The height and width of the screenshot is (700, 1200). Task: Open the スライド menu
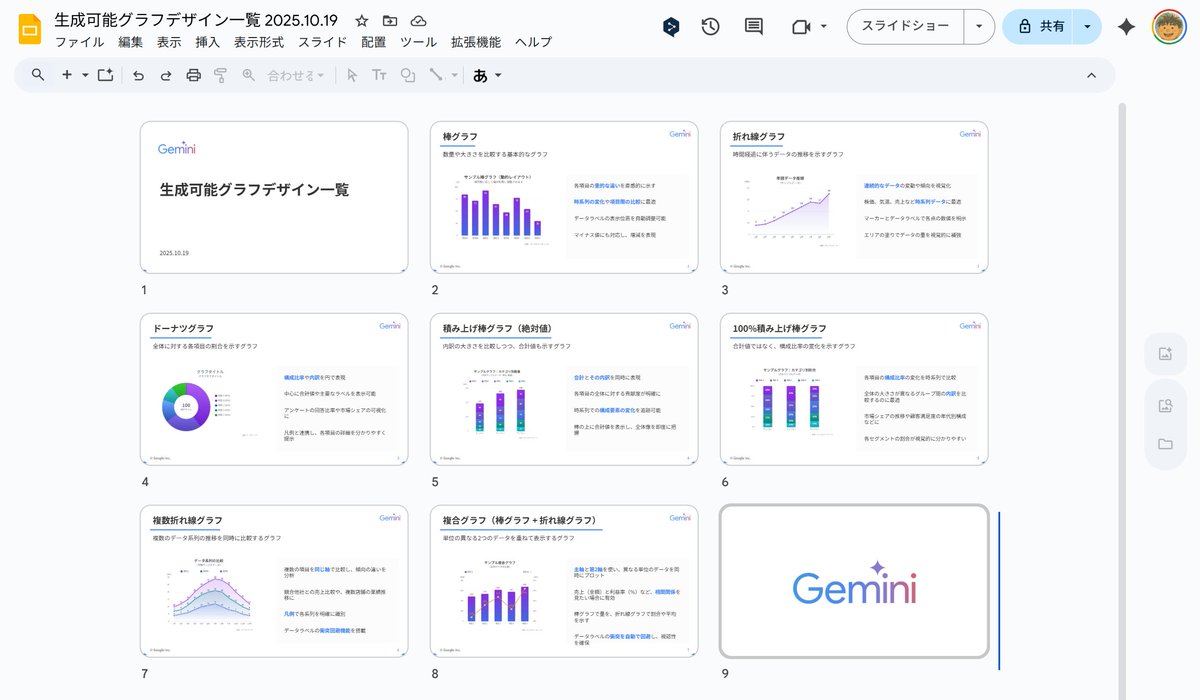(x=323, y=43)
